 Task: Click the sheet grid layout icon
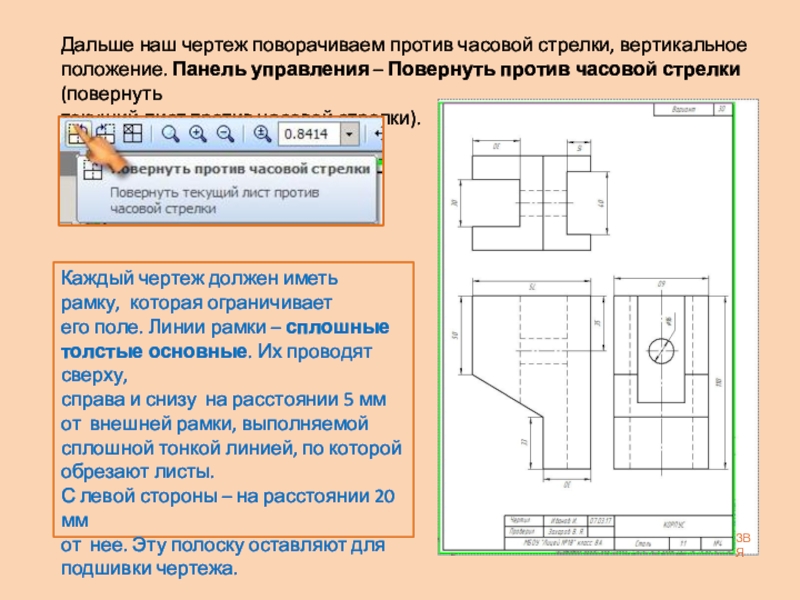tap(133, 133)
